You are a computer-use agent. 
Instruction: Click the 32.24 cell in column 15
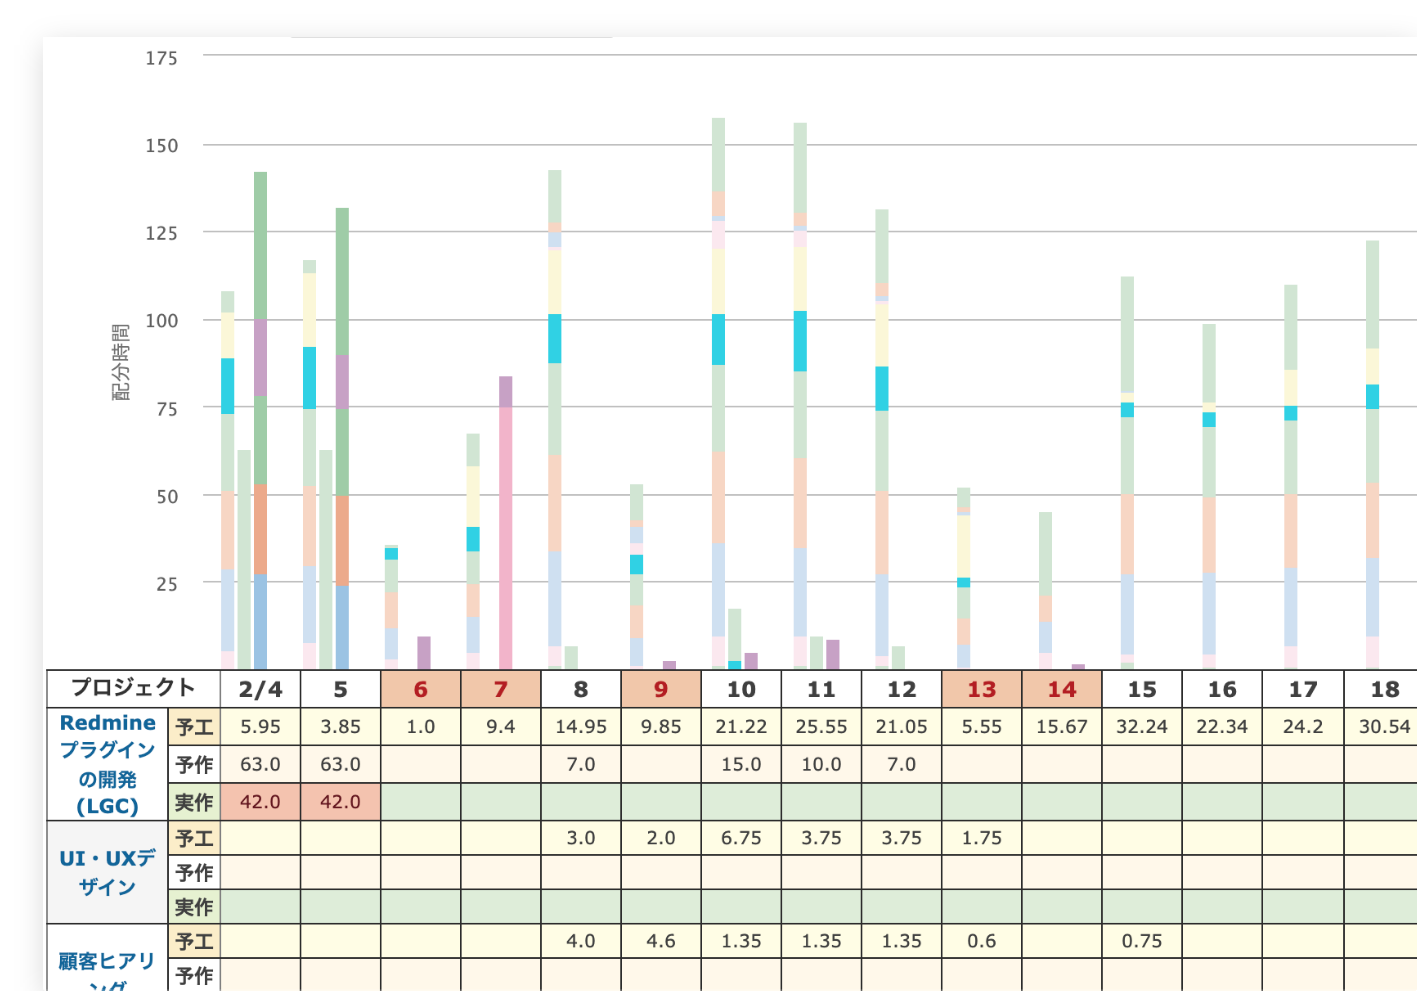(x=1141, y=727)
